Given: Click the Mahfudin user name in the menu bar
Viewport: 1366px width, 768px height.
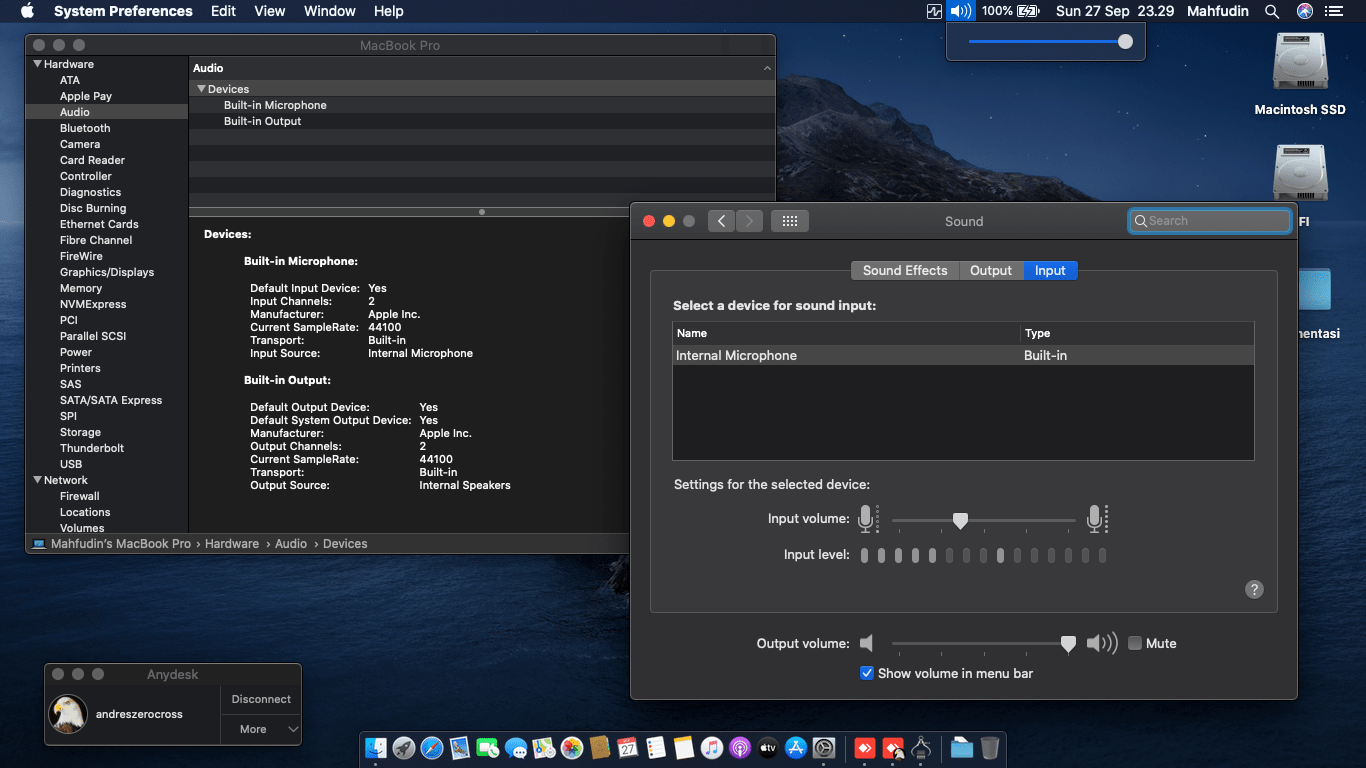Looking at the screenshot, I should pos(1217,11).
